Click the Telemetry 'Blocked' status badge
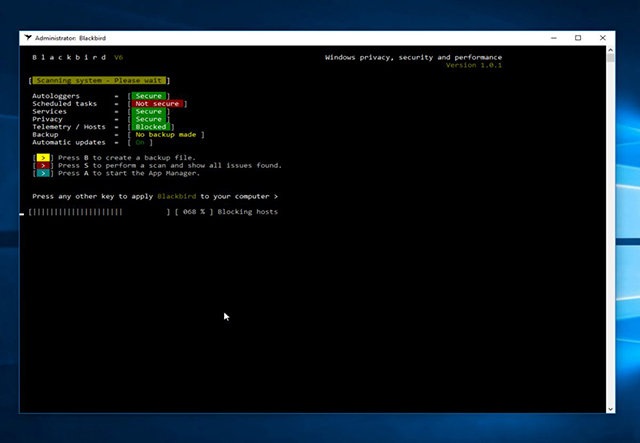This screenshot has height=443, width=640. [151, 127]
